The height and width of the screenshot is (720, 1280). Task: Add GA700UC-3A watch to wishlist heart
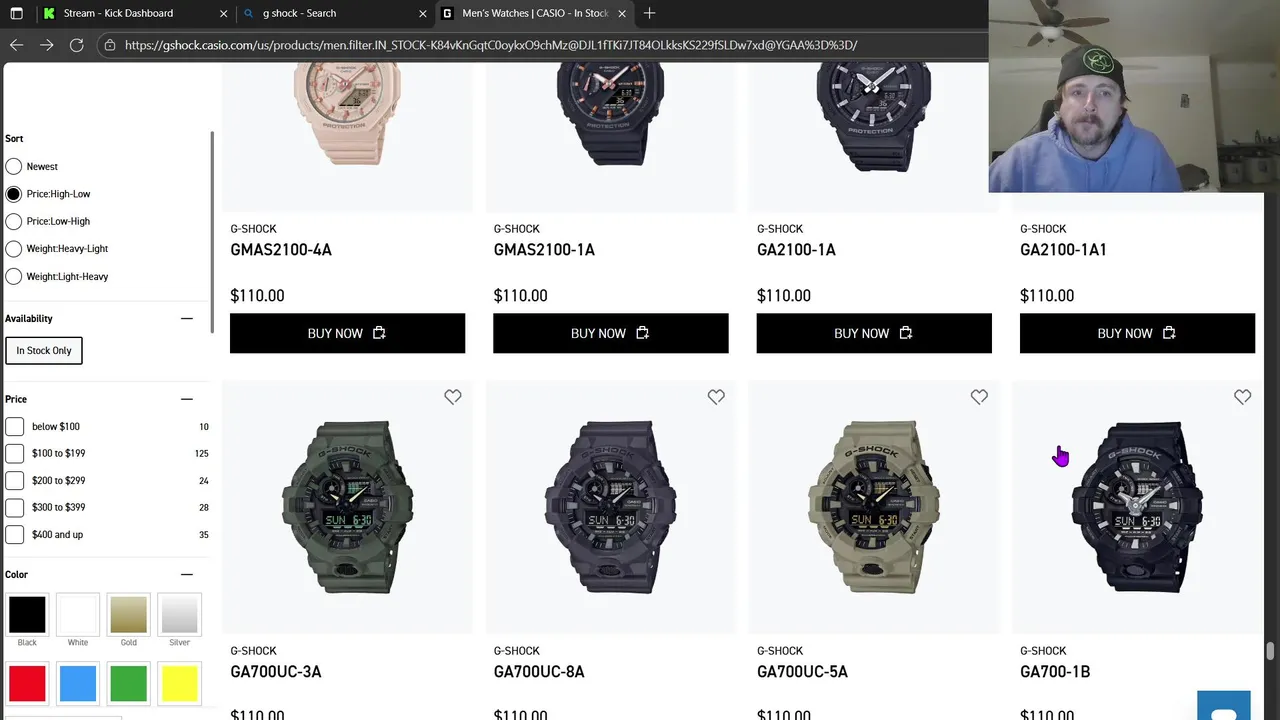[453, 397]
